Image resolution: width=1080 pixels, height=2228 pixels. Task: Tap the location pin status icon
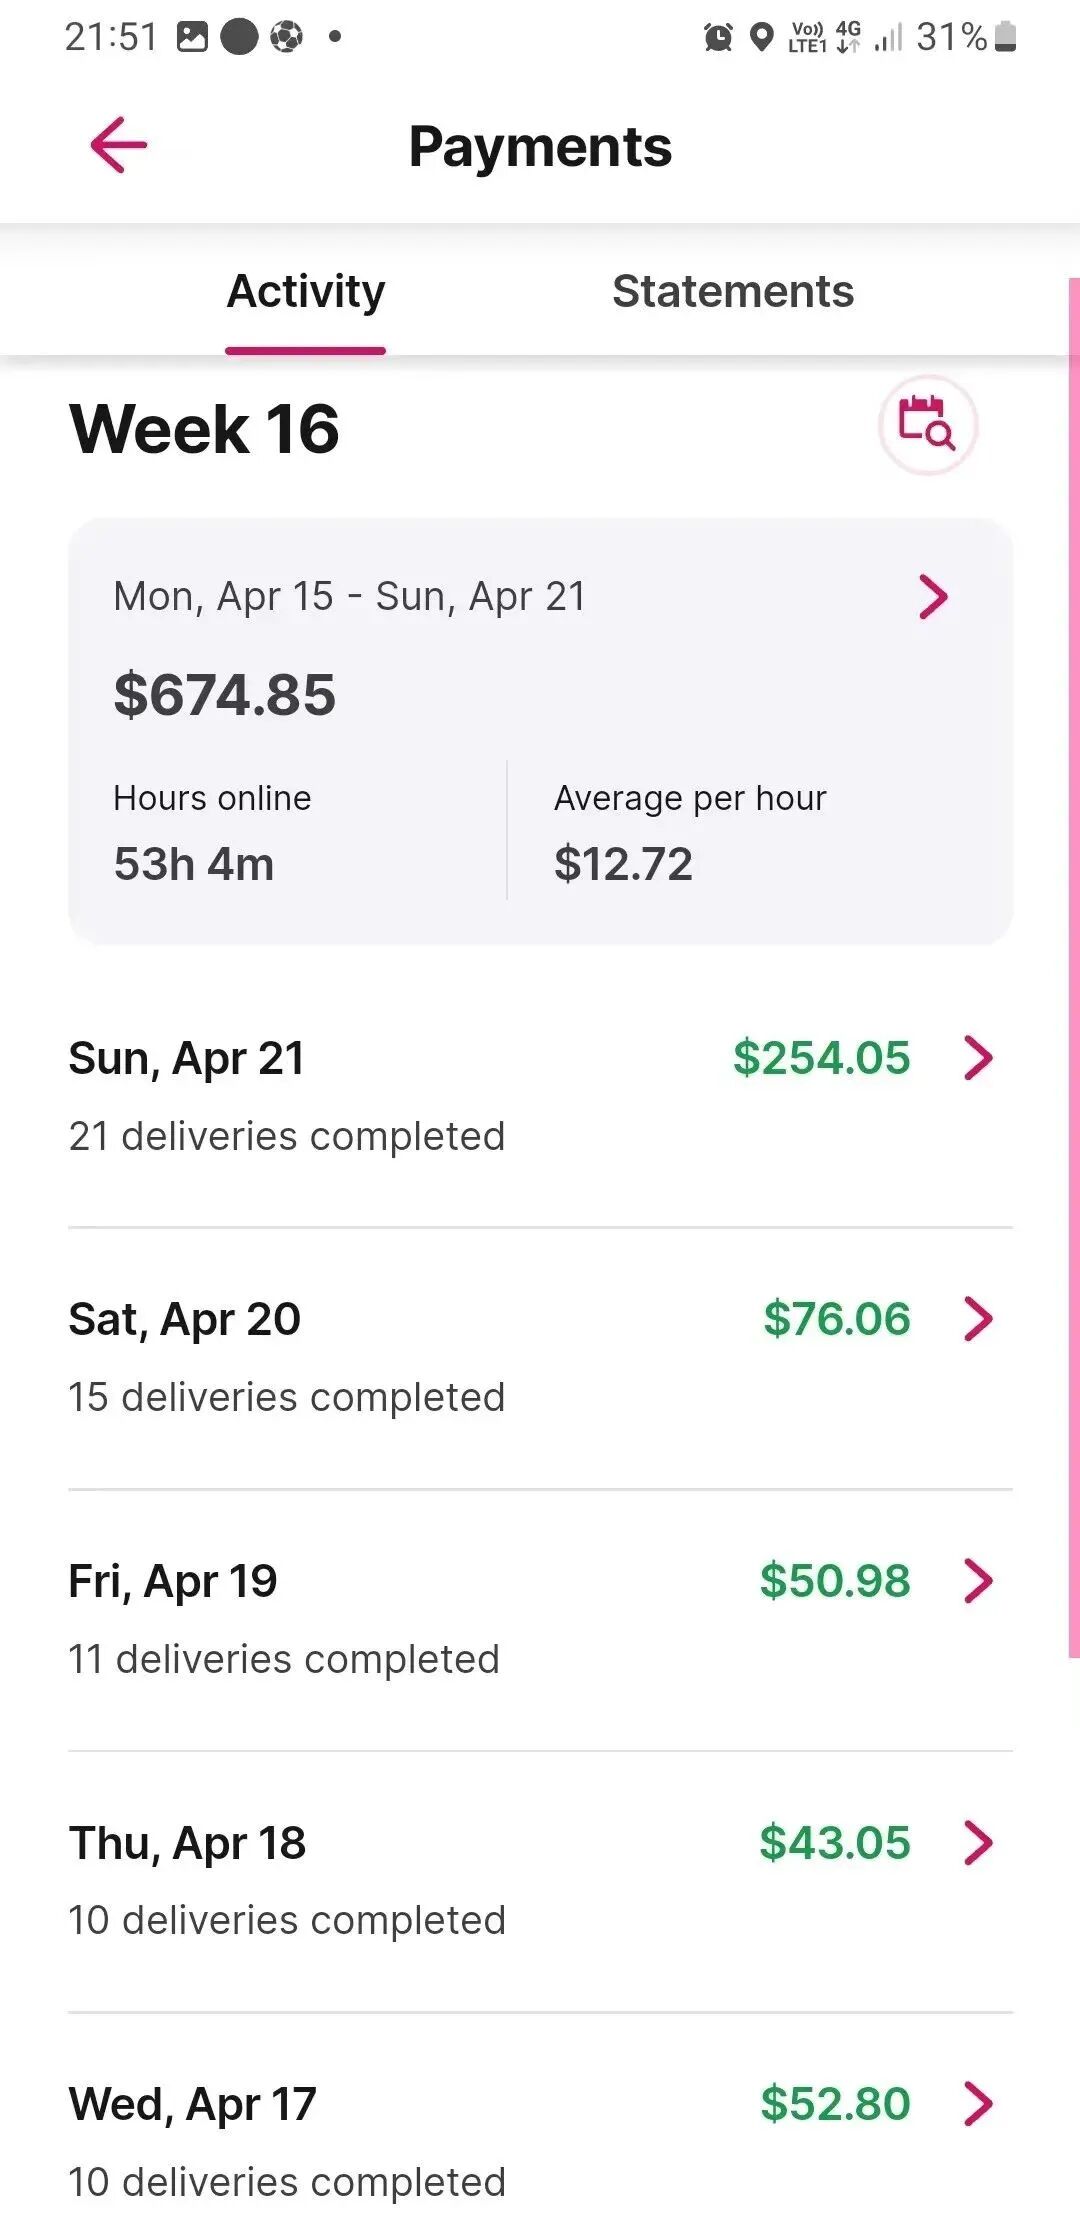[x=762, y=38]
